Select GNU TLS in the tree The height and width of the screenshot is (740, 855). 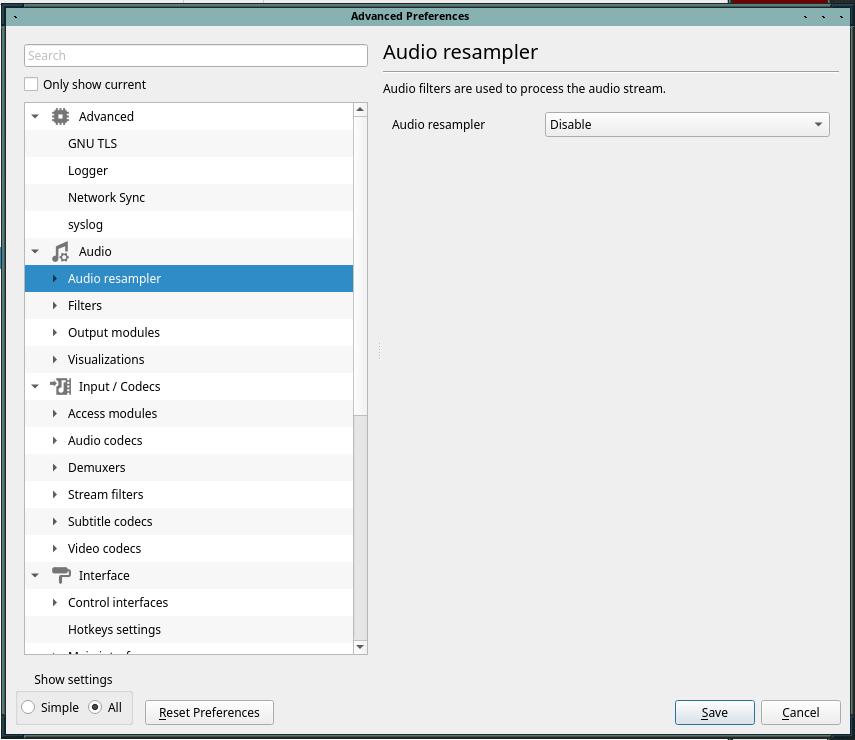click(92, 143)
